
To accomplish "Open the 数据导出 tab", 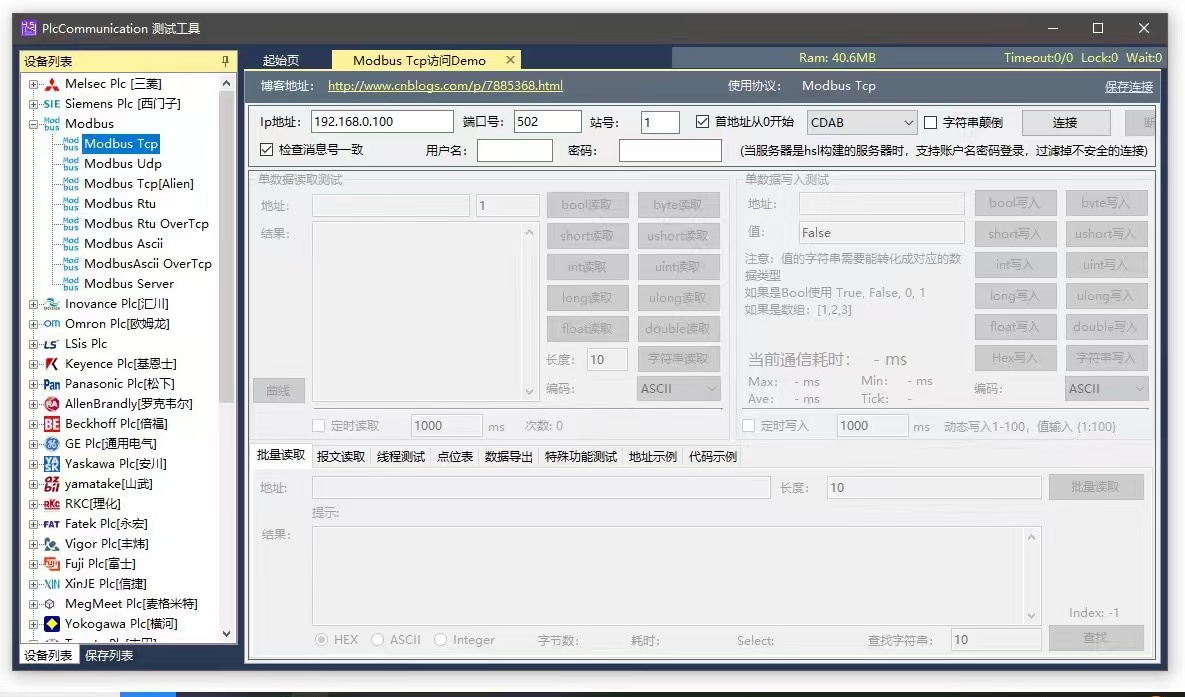I will pyautogui.click(x=509, y=457).
